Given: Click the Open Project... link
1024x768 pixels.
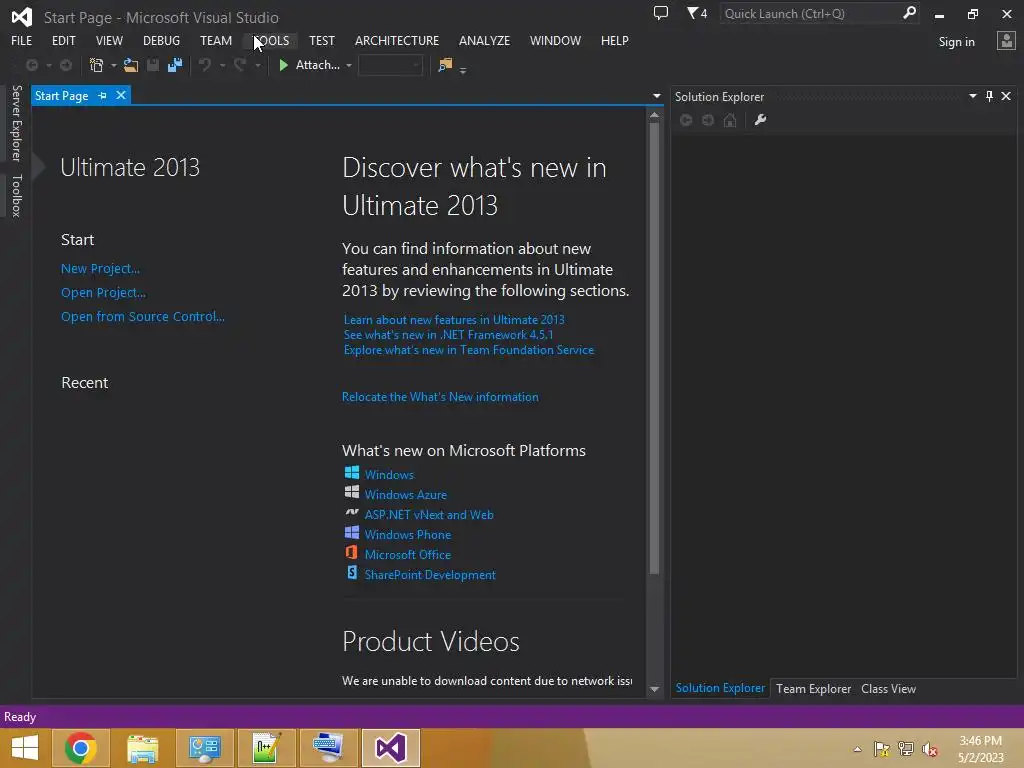Looking at the screenshot, I should pos(103,293).
